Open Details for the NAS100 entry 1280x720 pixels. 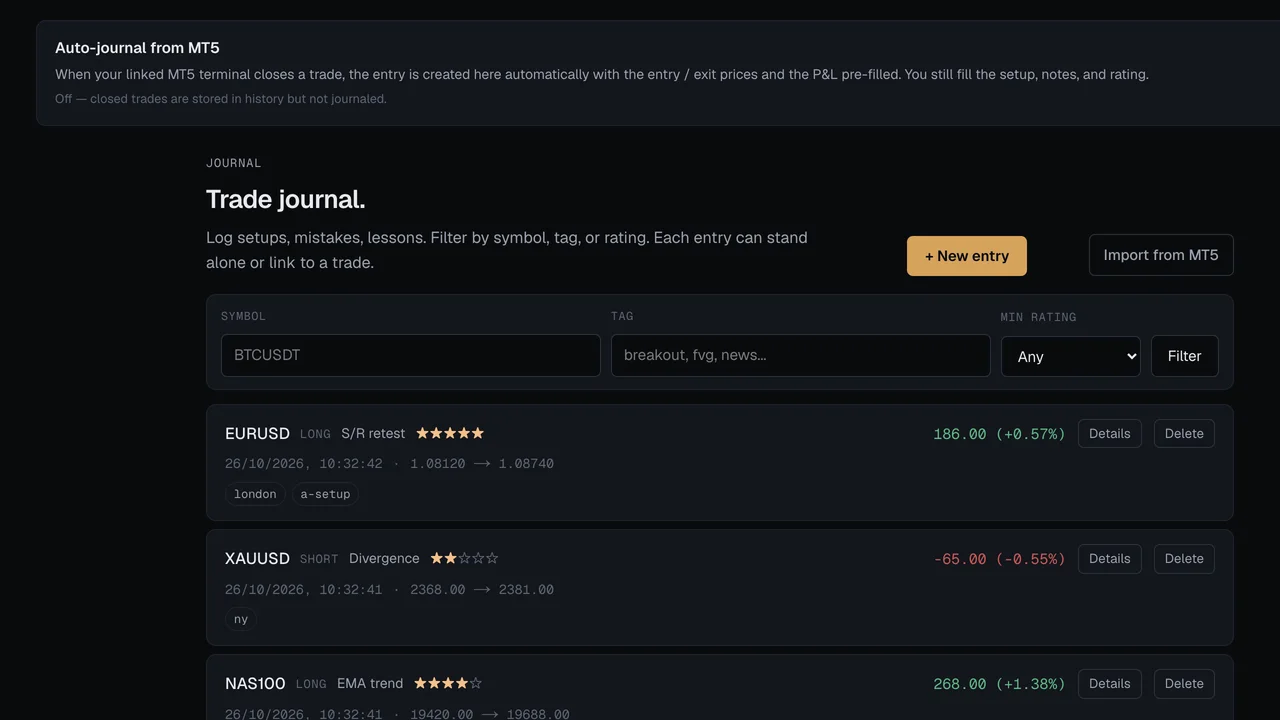pyautogui.click(x=1110, y=683)
